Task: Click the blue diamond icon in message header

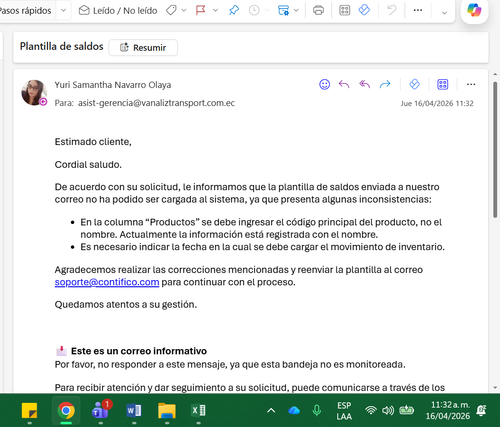Action: (x=414, y=84)
